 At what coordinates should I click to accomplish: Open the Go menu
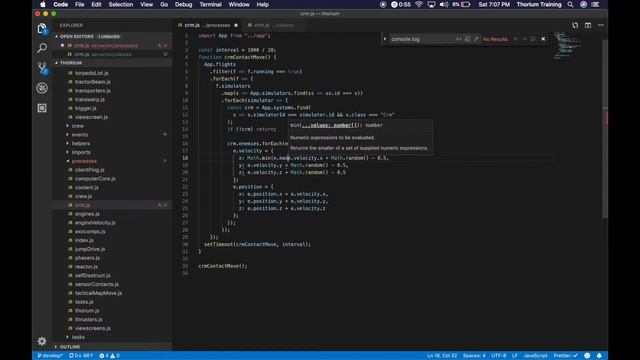pyautogui.click(x=164, y=4)
